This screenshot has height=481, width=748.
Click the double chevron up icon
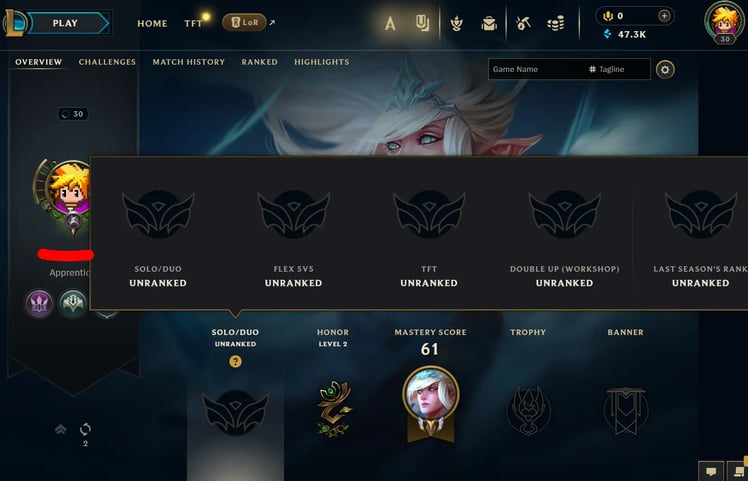(x=61, y=429)
